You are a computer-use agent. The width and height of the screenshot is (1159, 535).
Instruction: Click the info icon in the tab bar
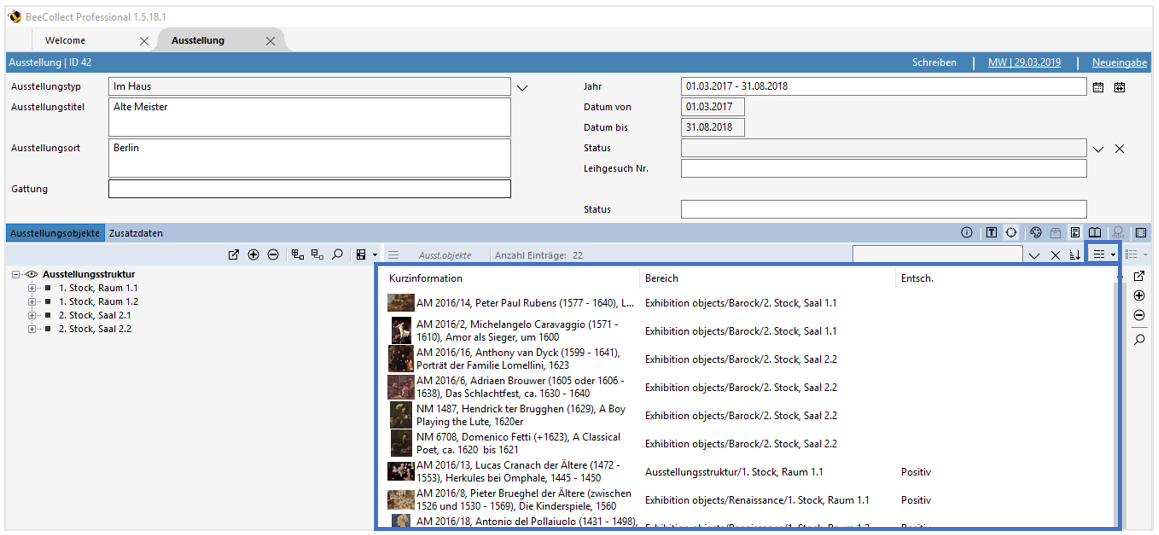tap(967, 233)
